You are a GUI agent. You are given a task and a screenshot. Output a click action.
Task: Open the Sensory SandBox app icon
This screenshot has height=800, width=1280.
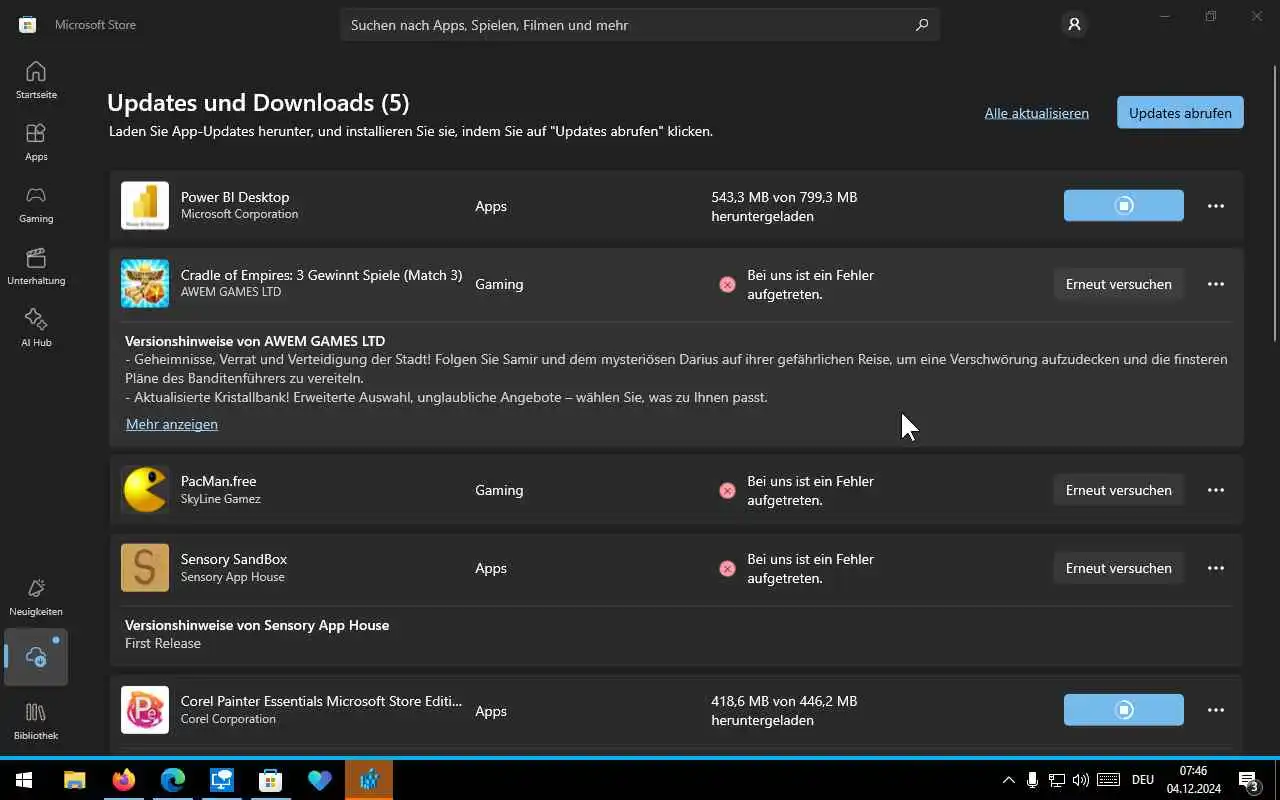click(x=145, y=568)
